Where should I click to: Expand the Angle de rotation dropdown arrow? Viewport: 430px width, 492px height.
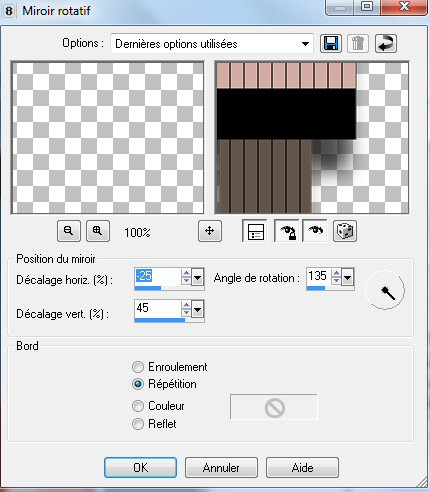point(347,277)
